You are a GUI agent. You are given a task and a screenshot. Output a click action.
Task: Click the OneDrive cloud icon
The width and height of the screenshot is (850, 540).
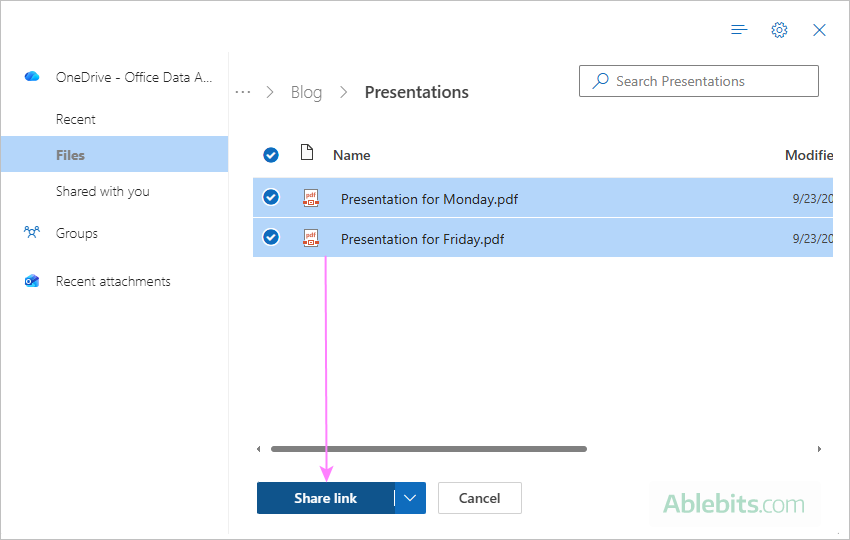32,76
